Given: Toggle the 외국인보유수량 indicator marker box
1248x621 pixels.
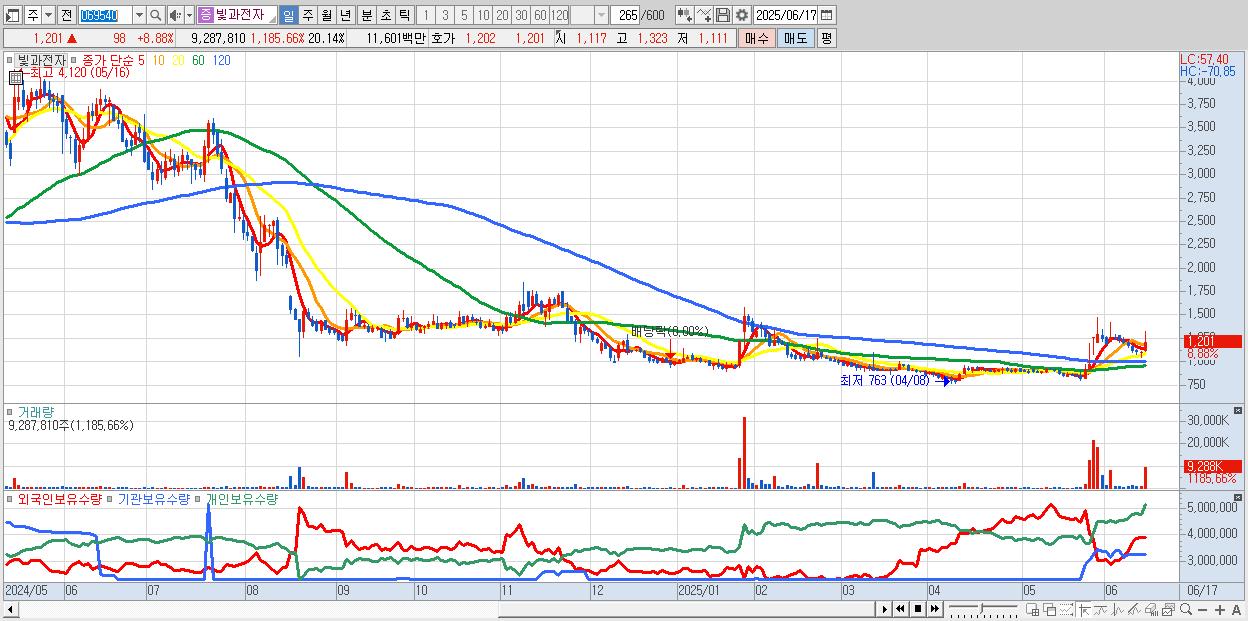Looking at the screenshot, I should pos(11,498).
